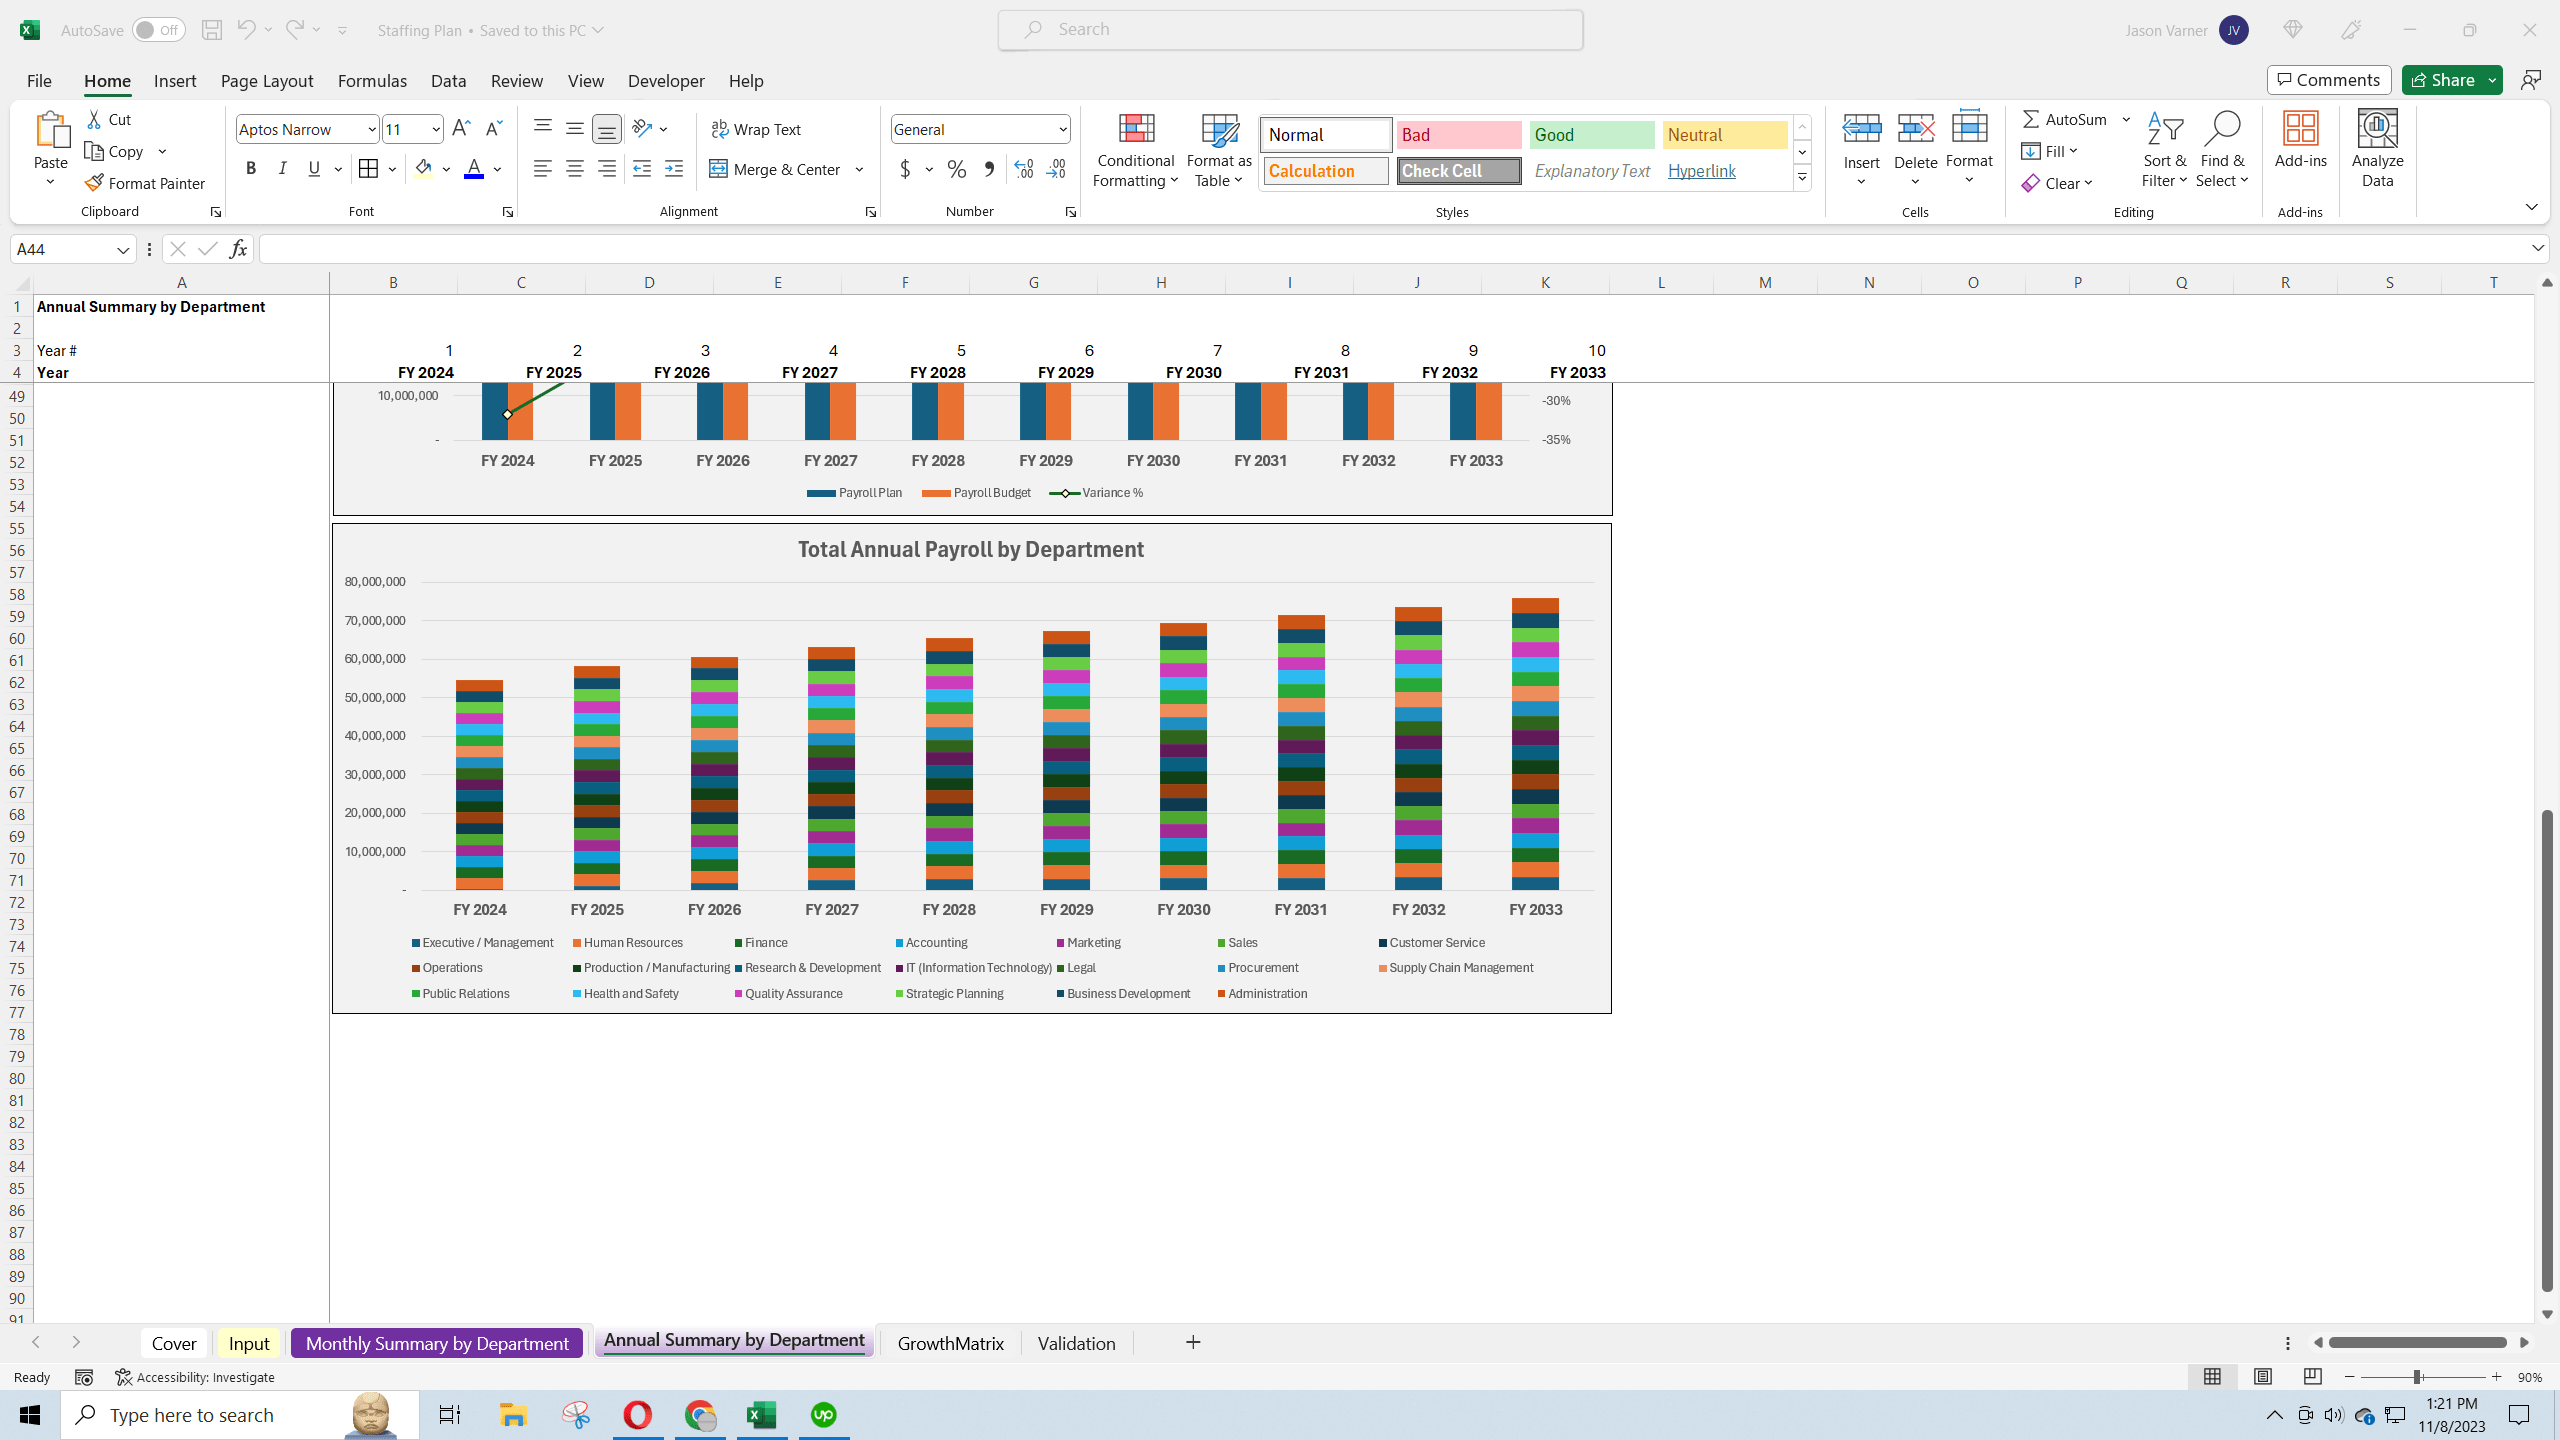The width and height of the screenshot is (2560, 1440).
Task: Switch to the Formulas ribbon tab
Action: pyautogui.click(x=372, y=81)
